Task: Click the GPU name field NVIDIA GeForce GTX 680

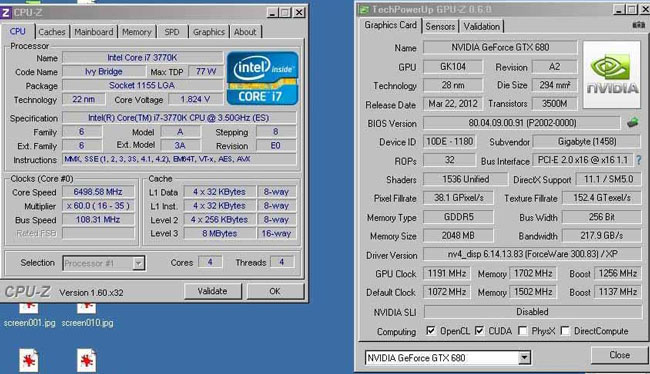Action: [500, 47]
